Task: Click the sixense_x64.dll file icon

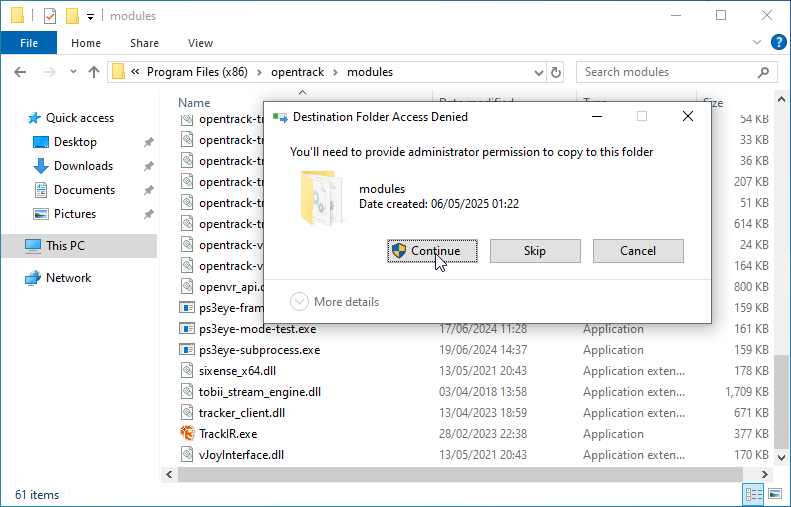Action: (187, 370)
